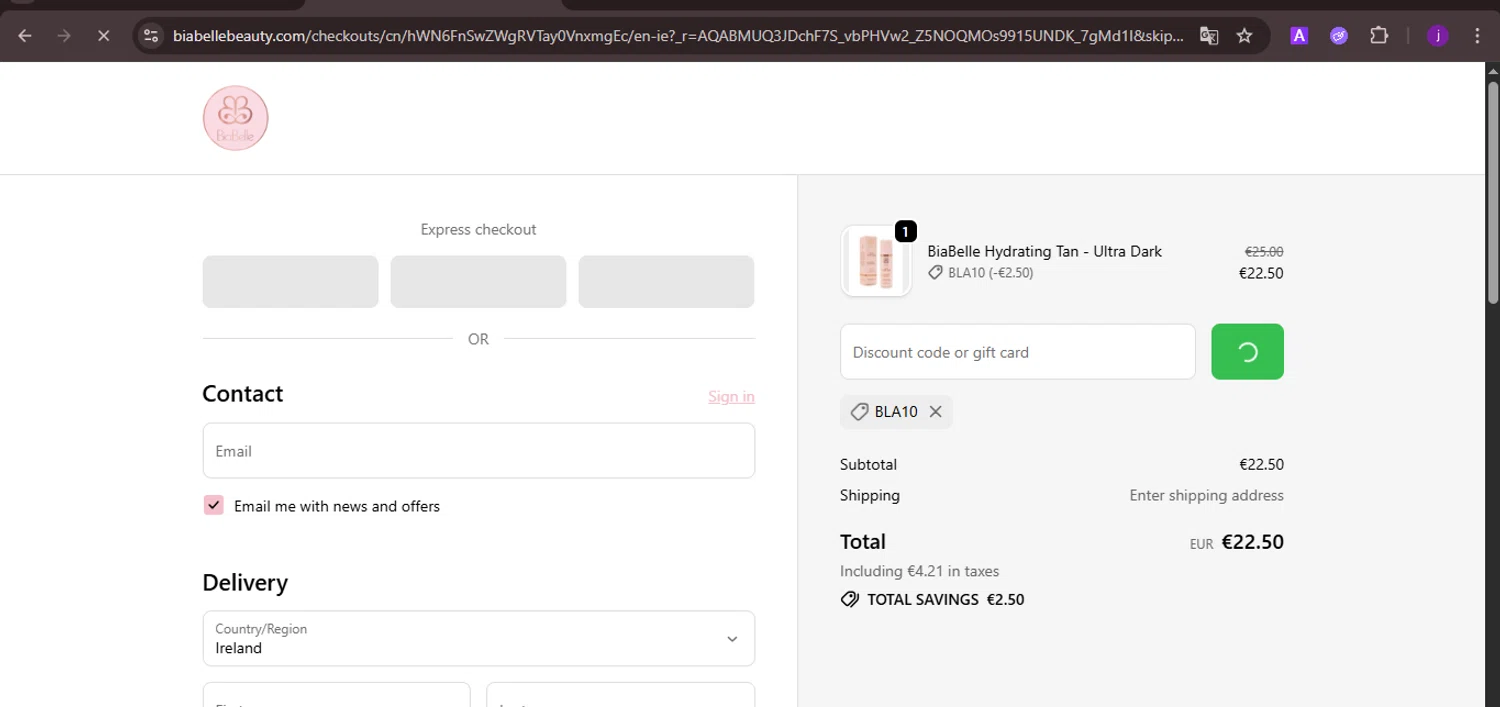The height and width of the screenshot is (707, 1500).
Task: Click the green apply discount button
Action: [1247, 352]
